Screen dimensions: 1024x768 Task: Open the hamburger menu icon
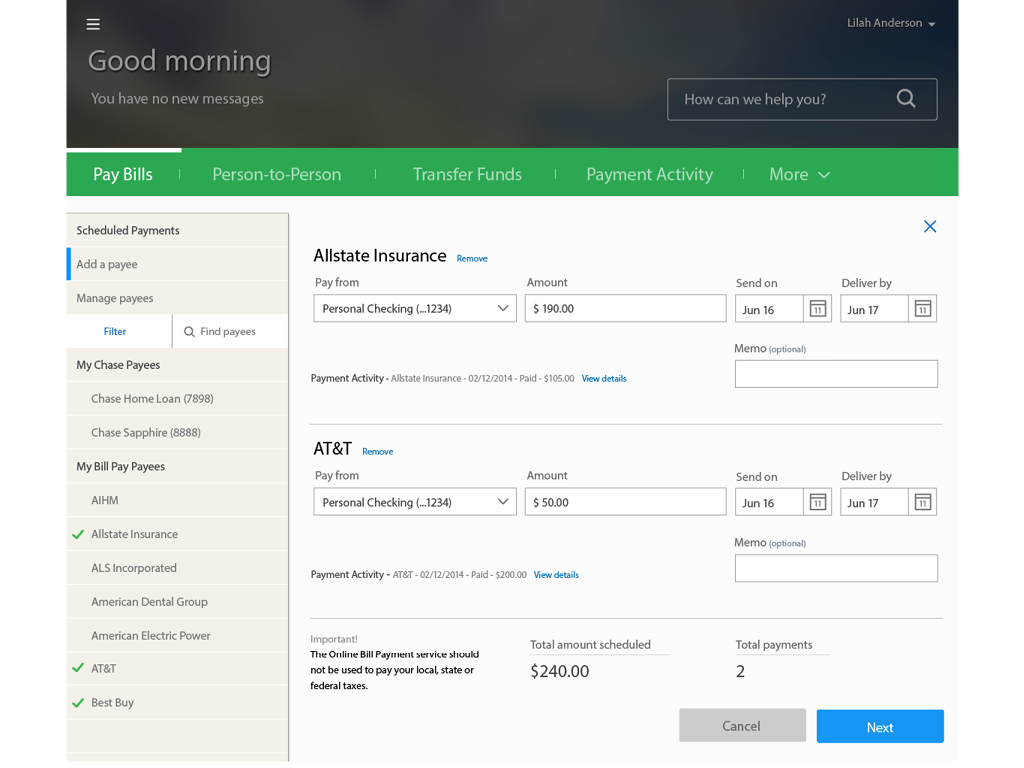coord(93,24)
